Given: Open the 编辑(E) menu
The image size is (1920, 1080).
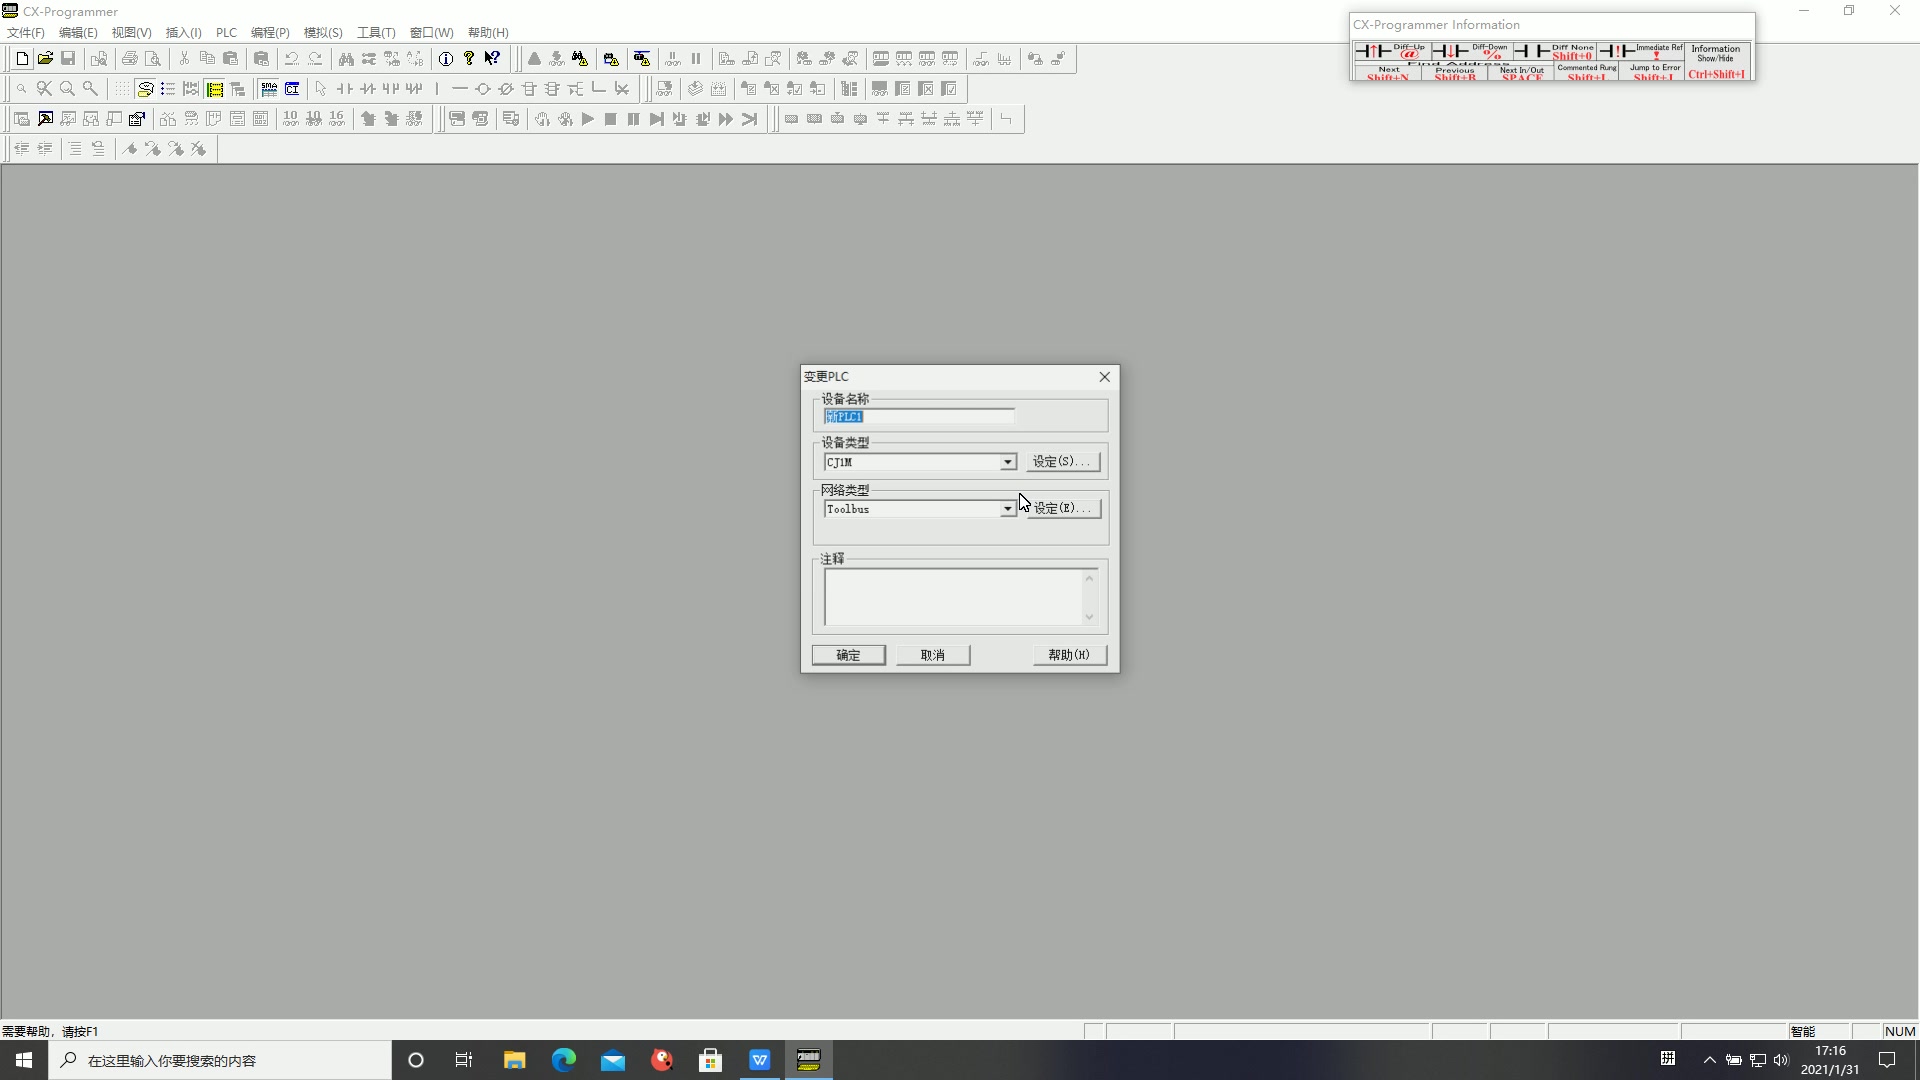Looking at the screenshot, I should pyautogui.click(x=78, y=33).
